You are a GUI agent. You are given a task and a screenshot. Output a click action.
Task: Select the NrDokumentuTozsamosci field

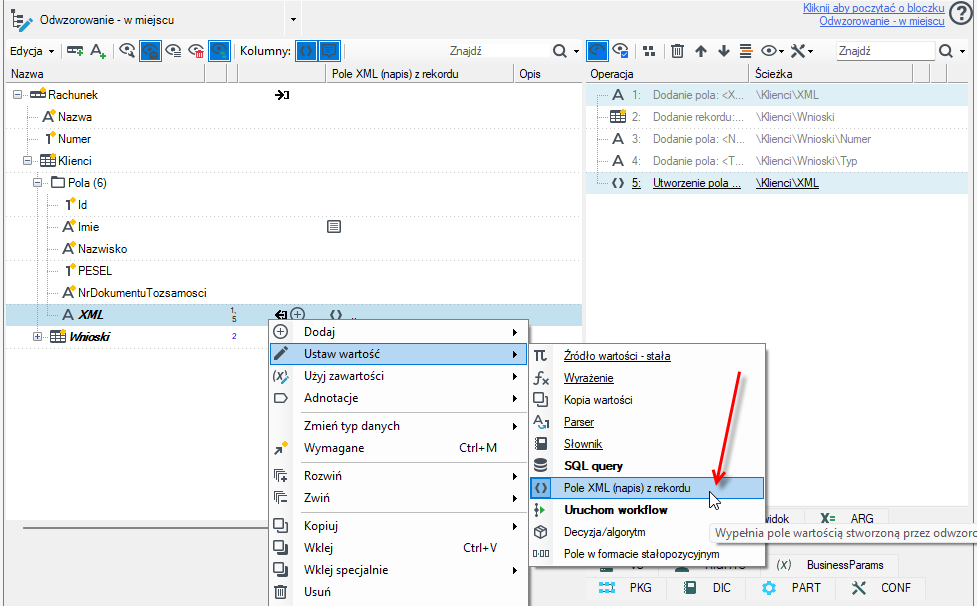(x=142, y=293)
